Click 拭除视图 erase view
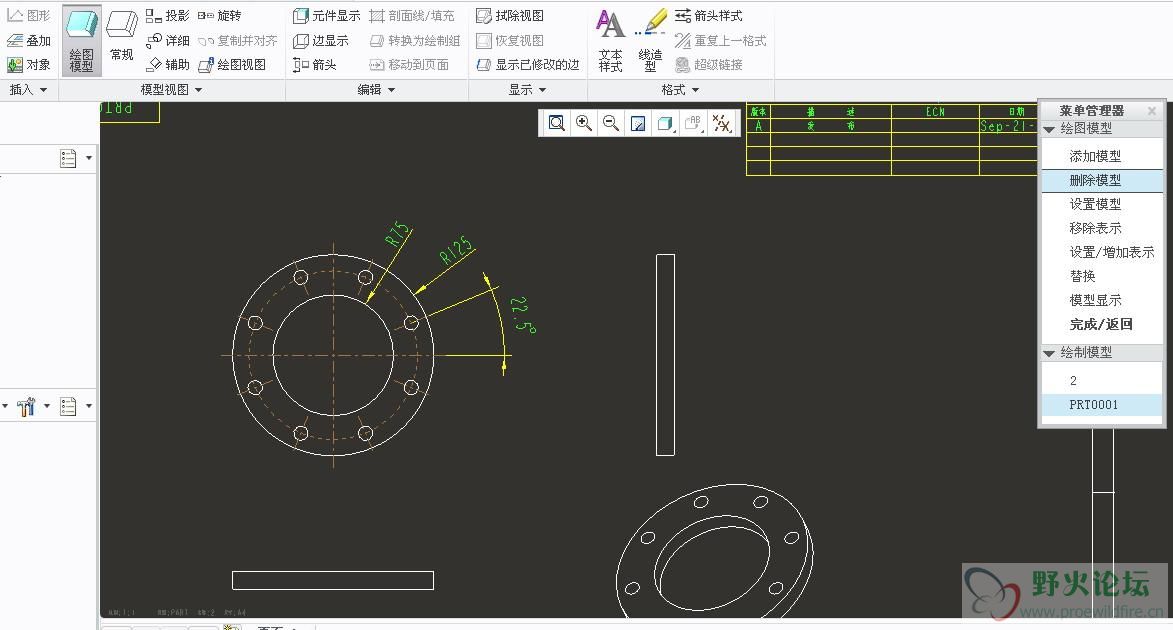 [510, 16]
